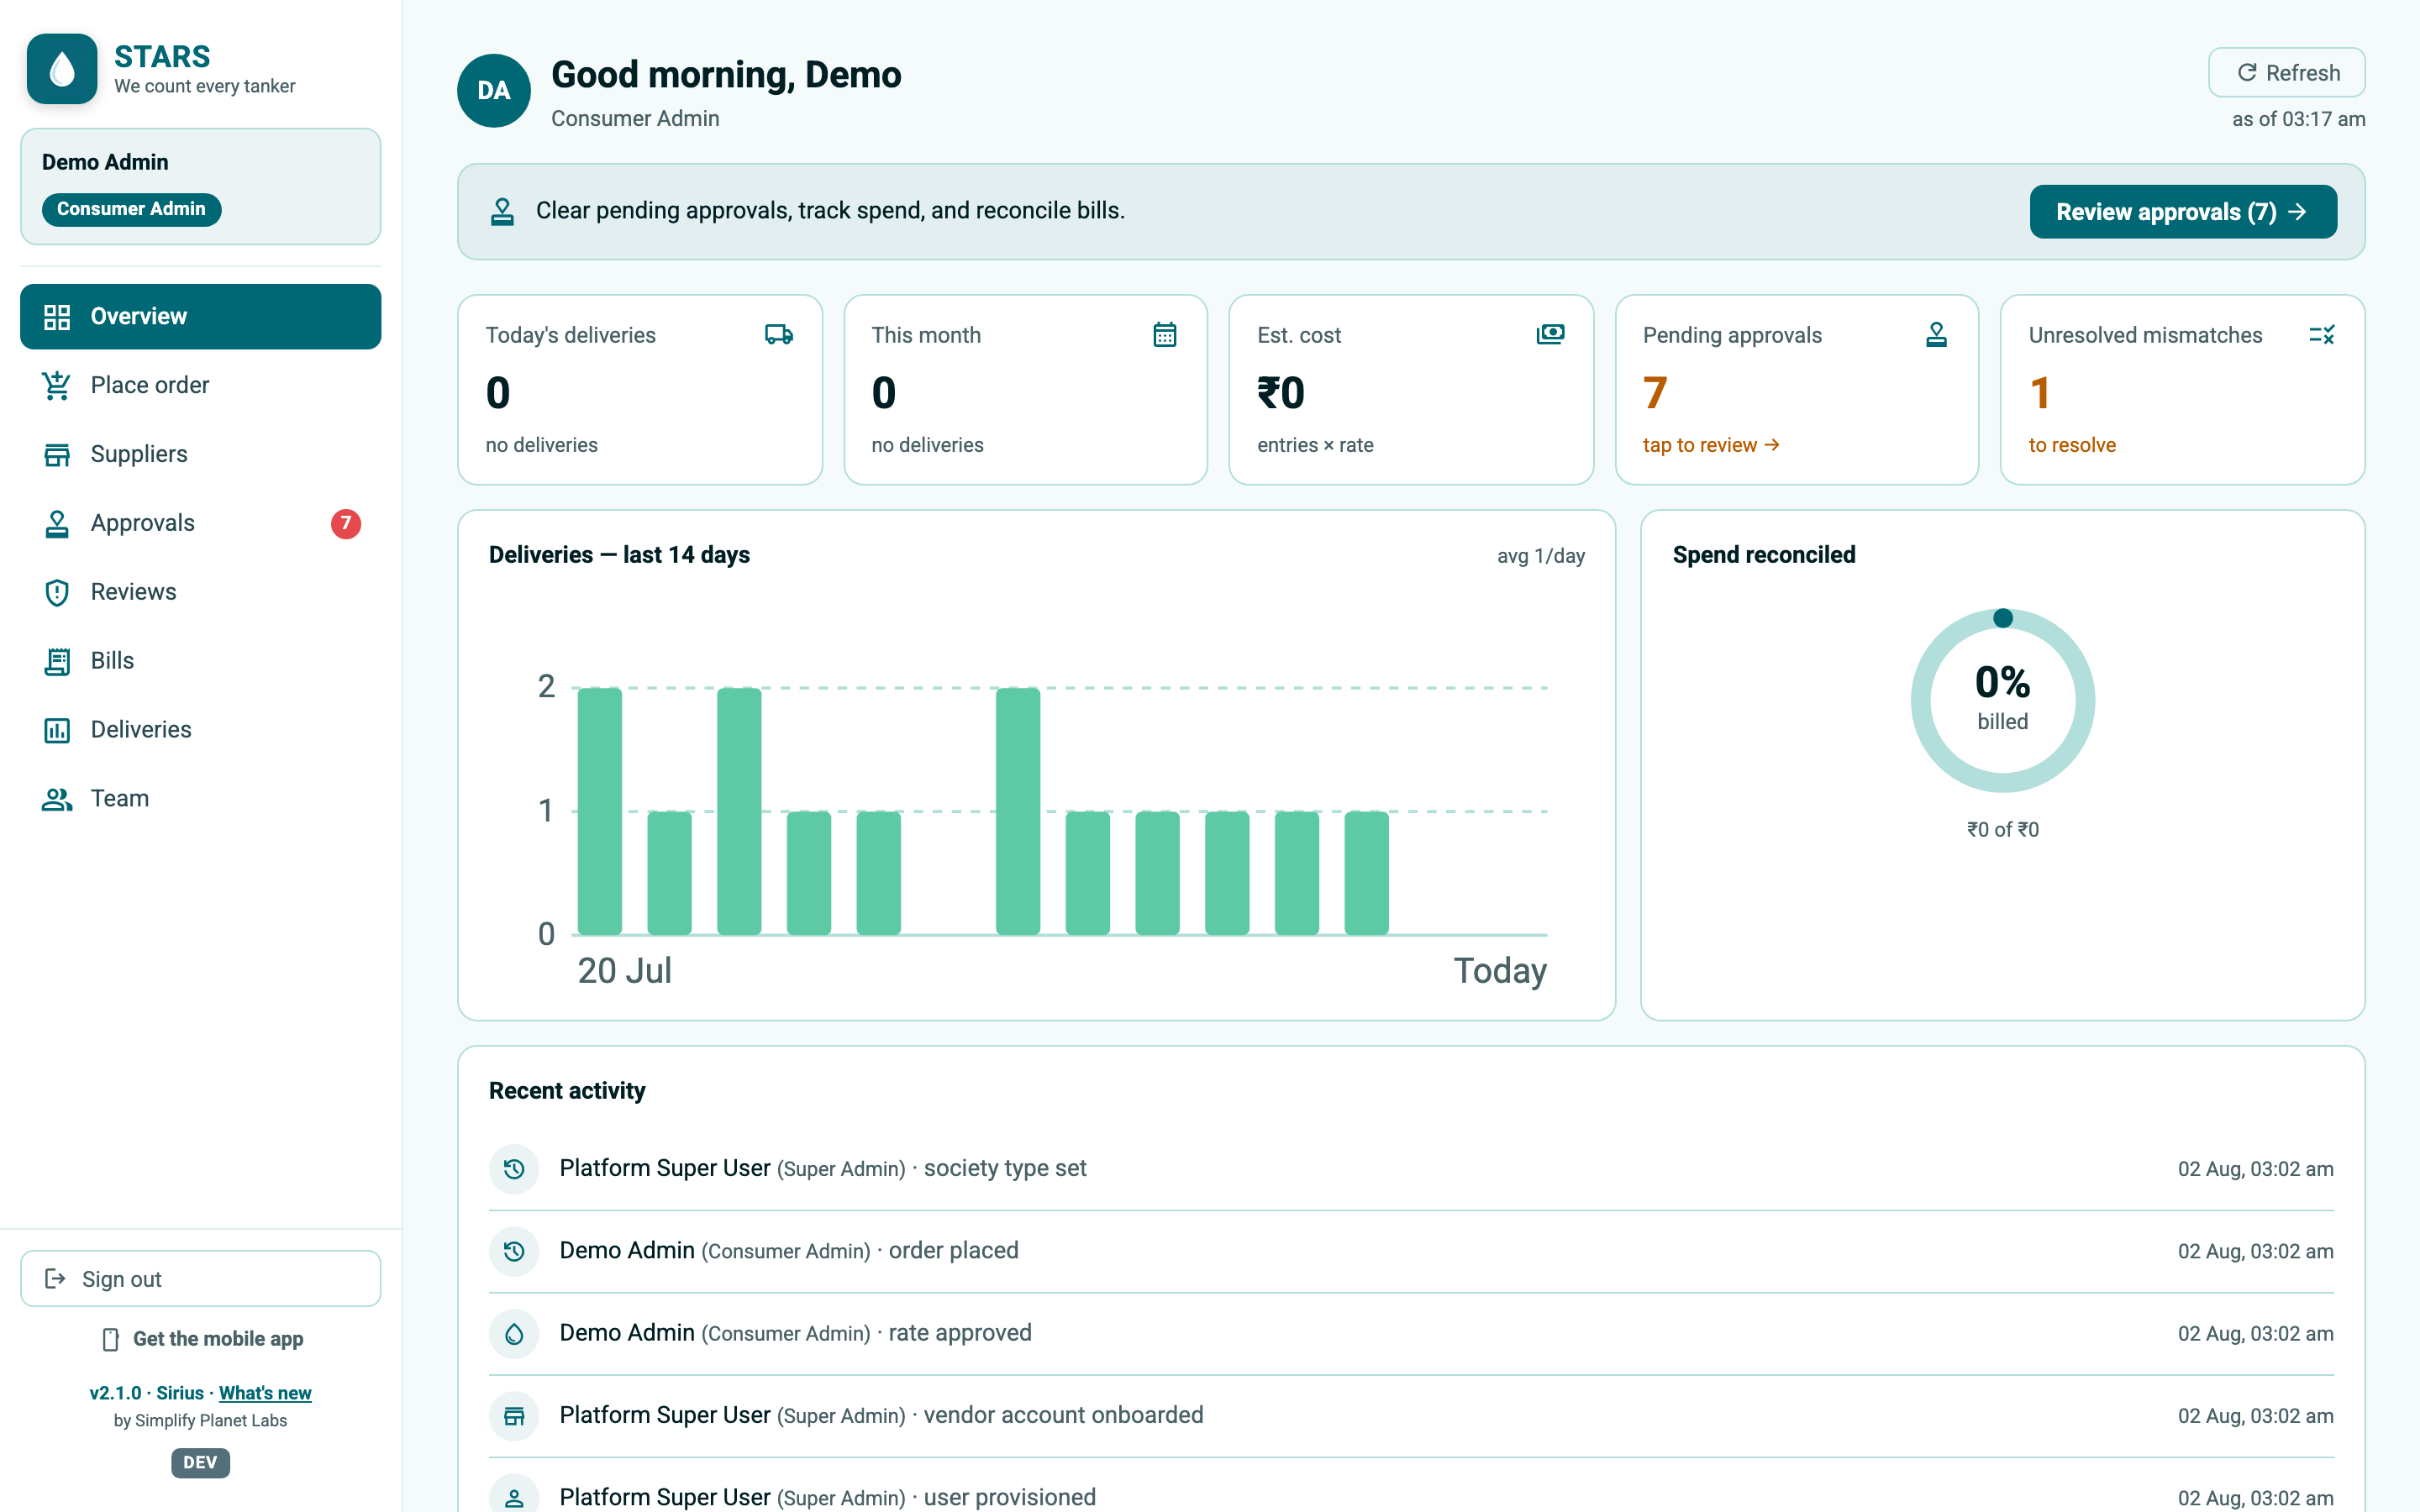
Task: Click the Get the mobile app link
Action: (x=203, y=1339)
